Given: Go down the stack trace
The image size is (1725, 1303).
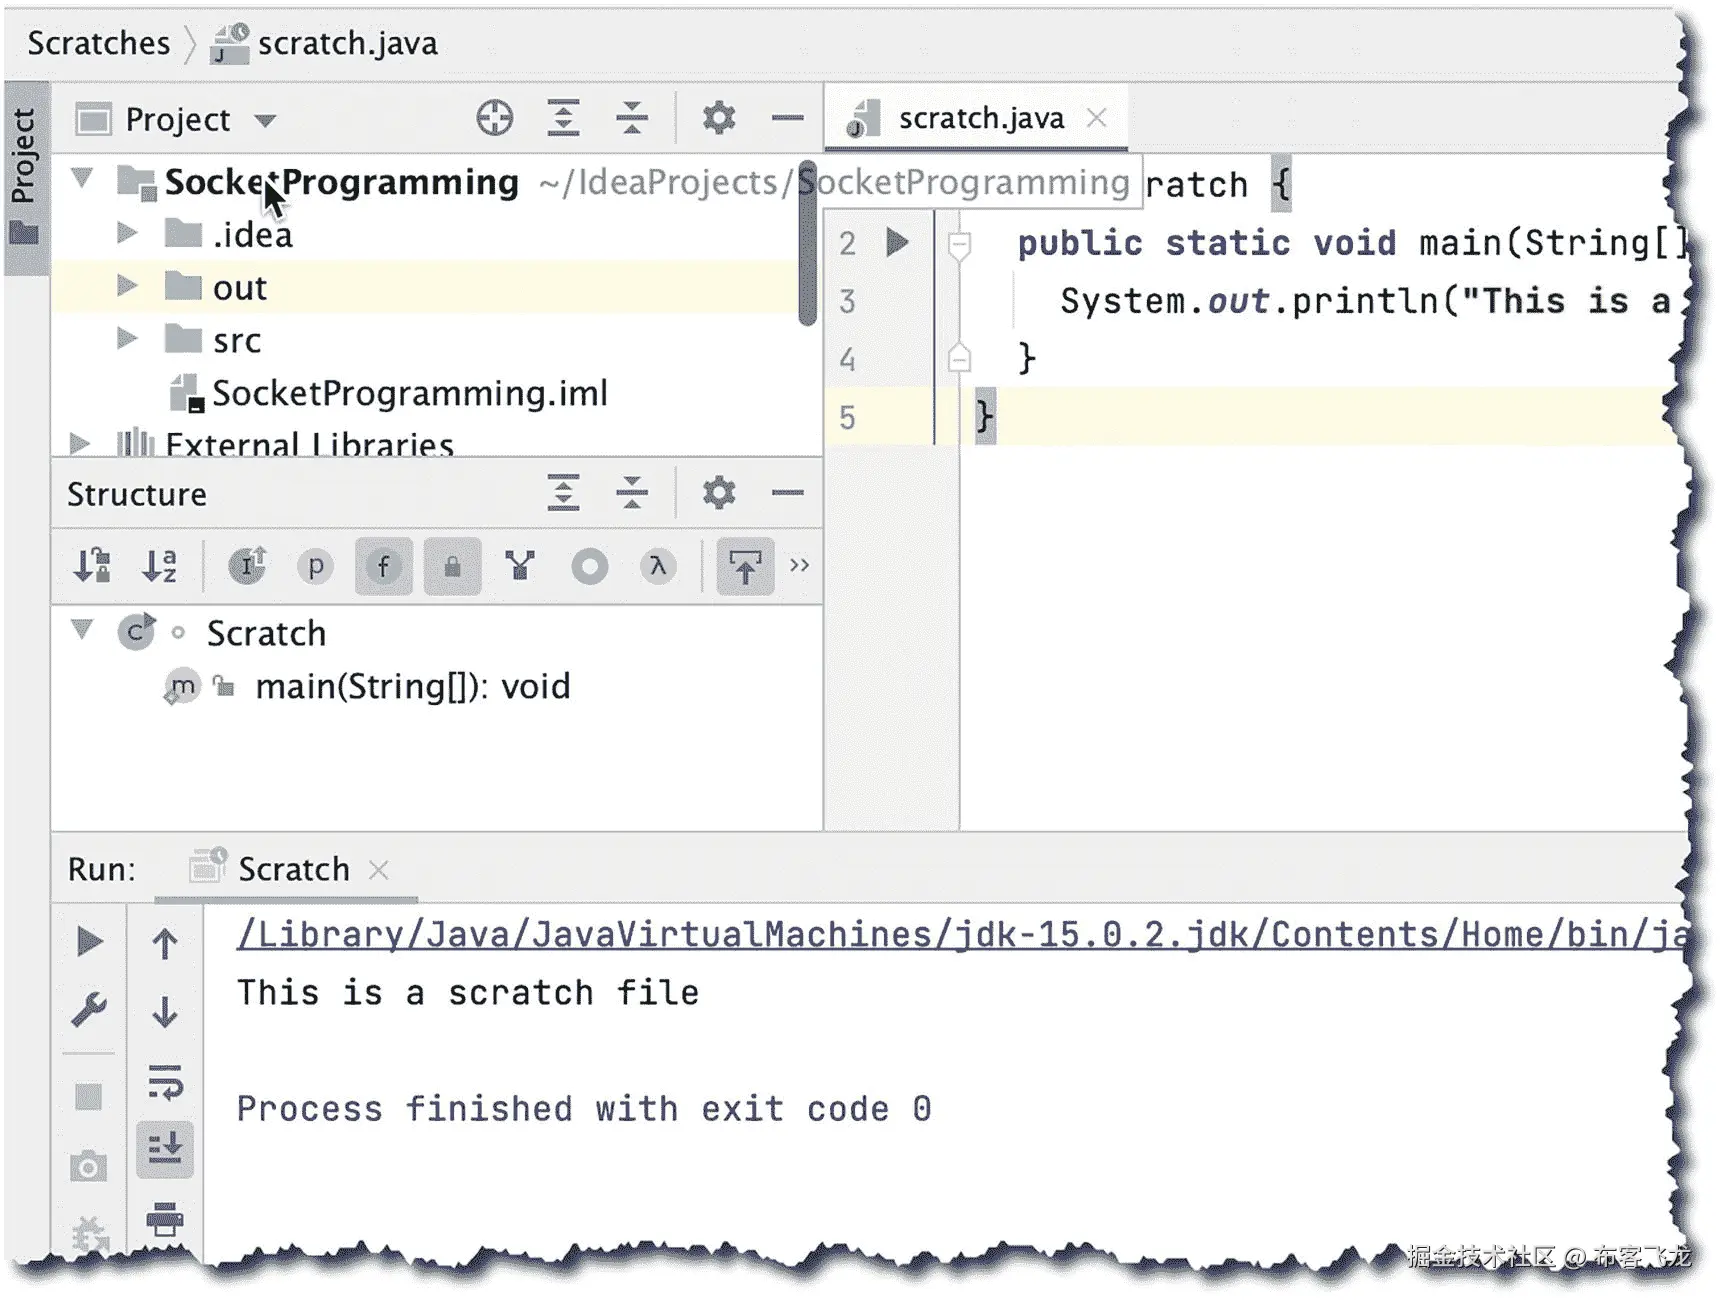Looking at the screenshot, I should pyautogui.click(x=165, y=1012).
